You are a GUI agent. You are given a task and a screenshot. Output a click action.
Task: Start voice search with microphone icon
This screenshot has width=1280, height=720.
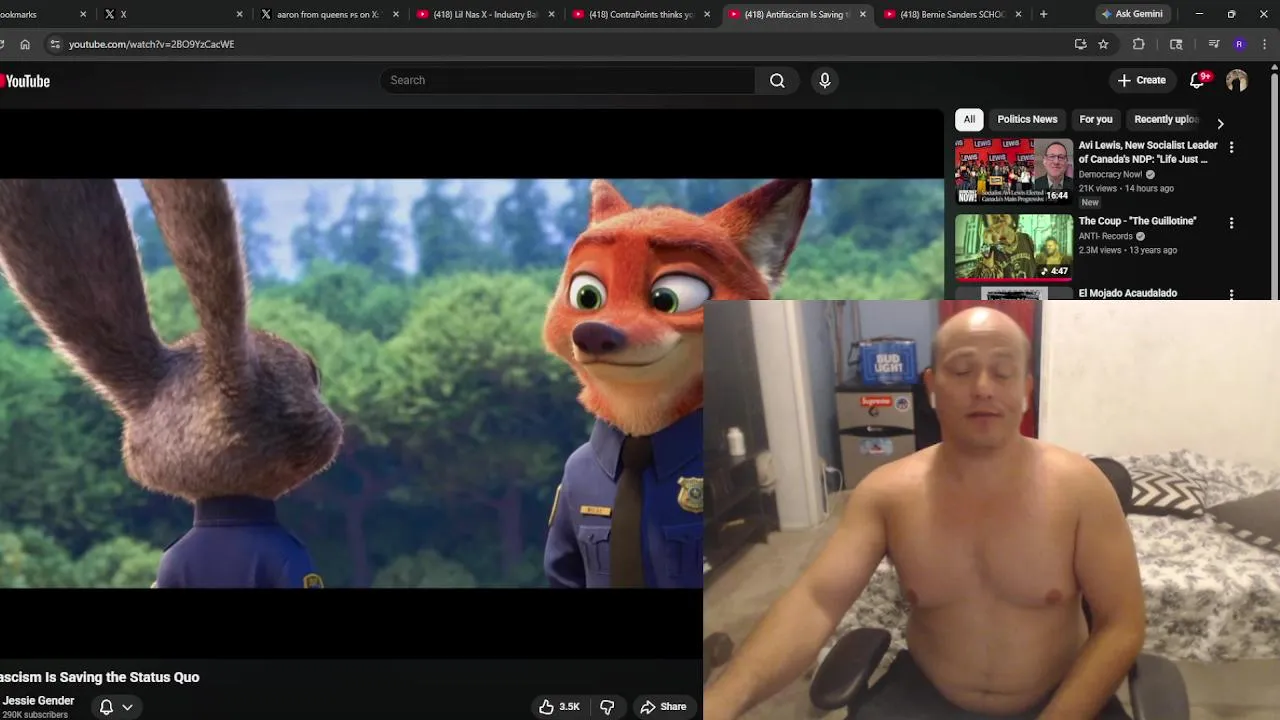pyautogui.click(x=825, y=80)
